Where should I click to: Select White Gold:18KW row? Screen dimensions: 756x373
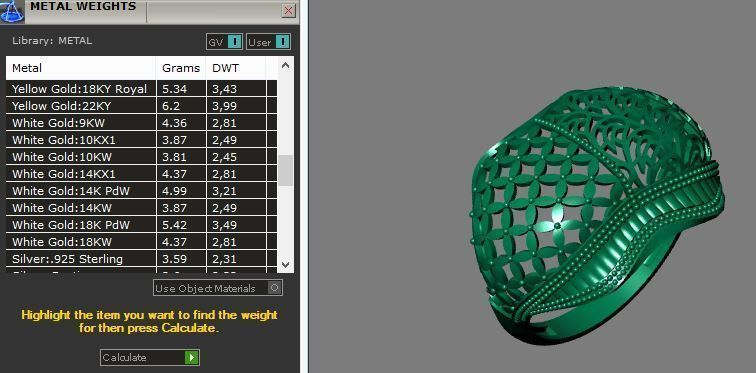tap(141, 241)
